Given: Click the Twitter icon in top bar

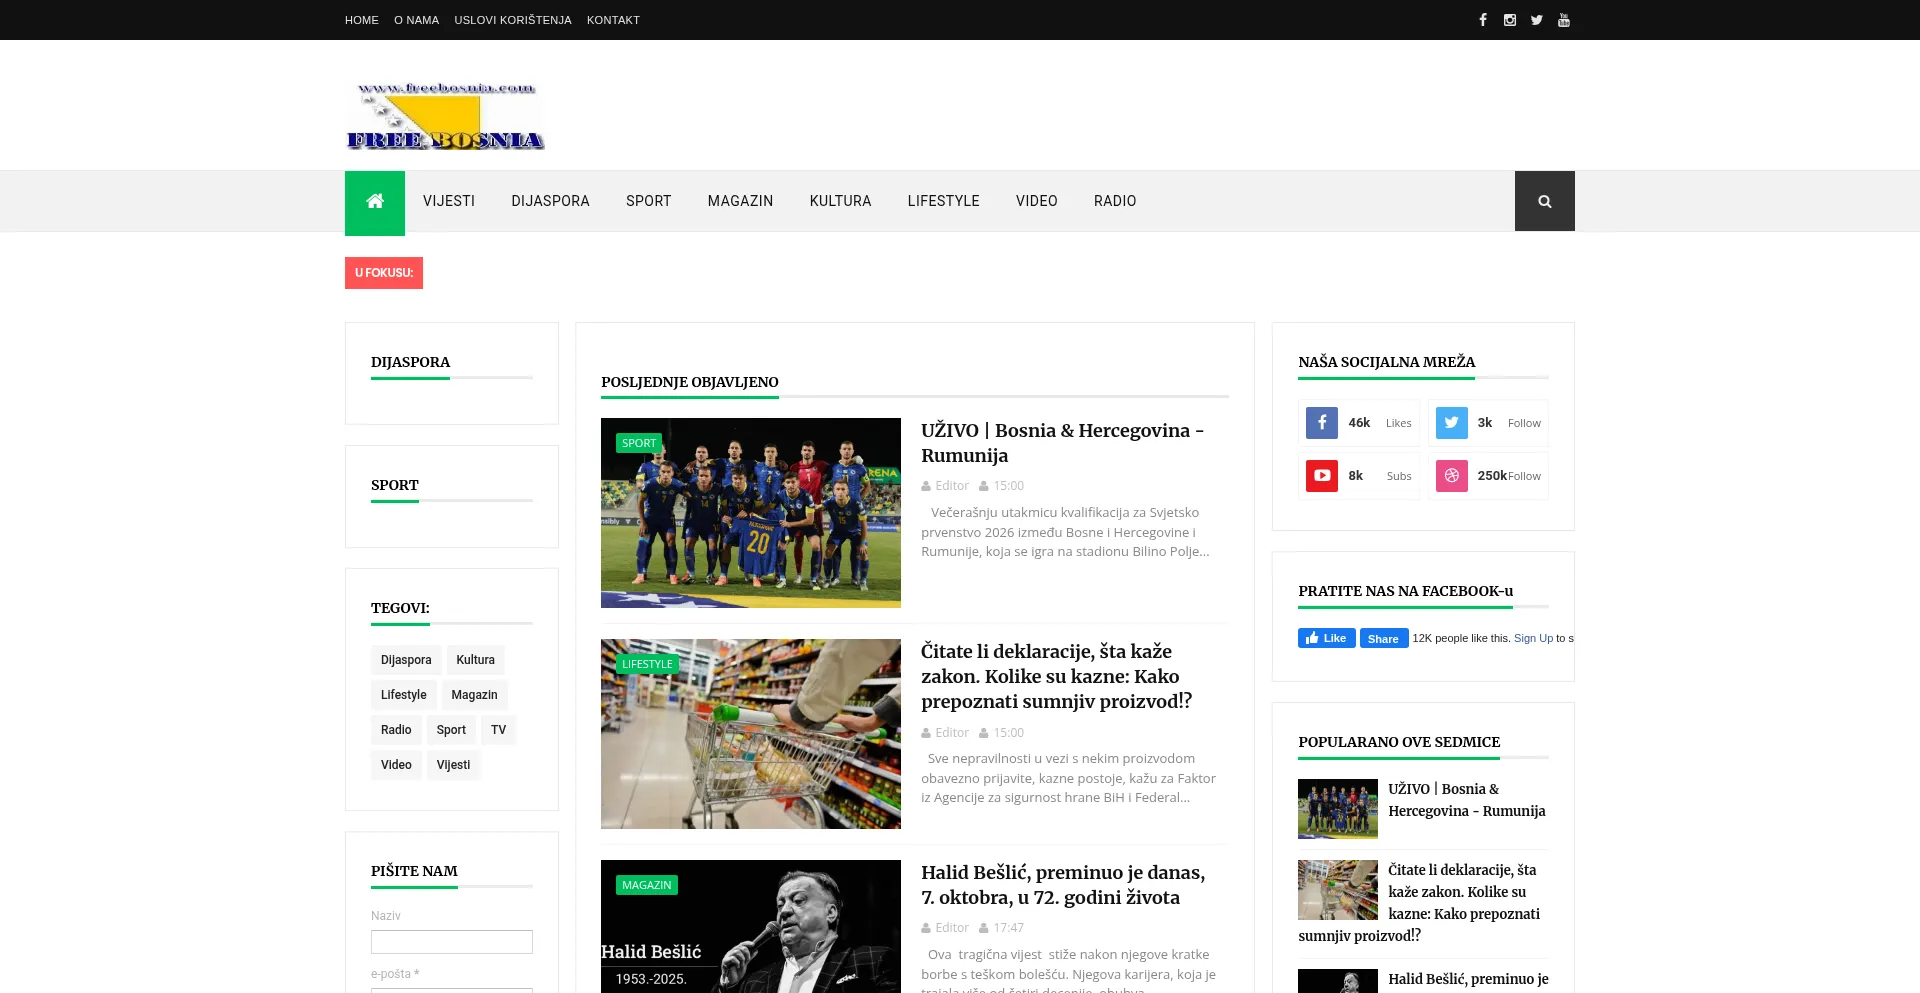Looking at the screenshot, I should (x=1536, y=20).
